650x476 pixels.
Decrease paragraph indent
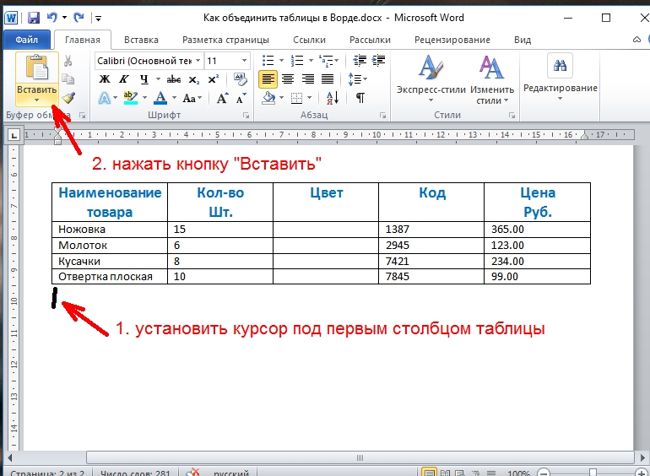pos(359,61)
